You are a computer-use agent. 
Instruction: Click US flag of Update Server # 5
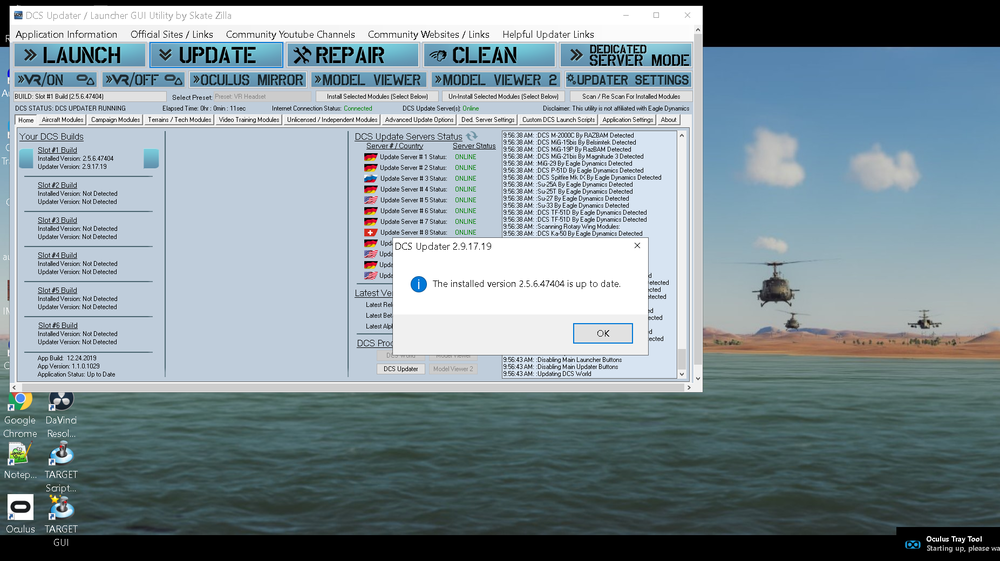click(371, 200)
